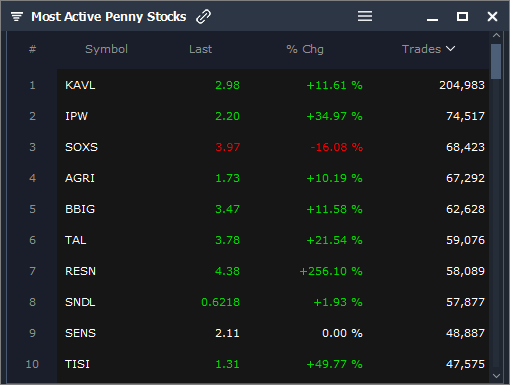
Task: Sort by the Symbol column header
Action: tap(106, 49)
